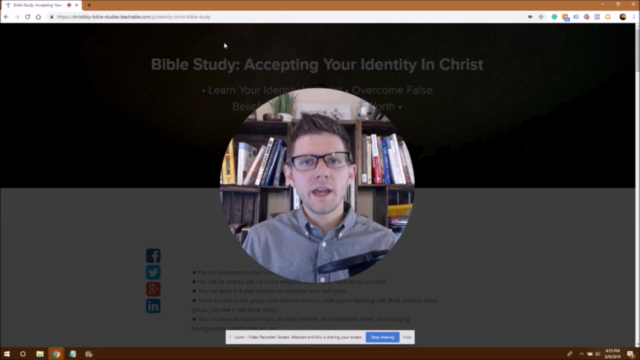Share the page on Google Plus

coord(153,289)
